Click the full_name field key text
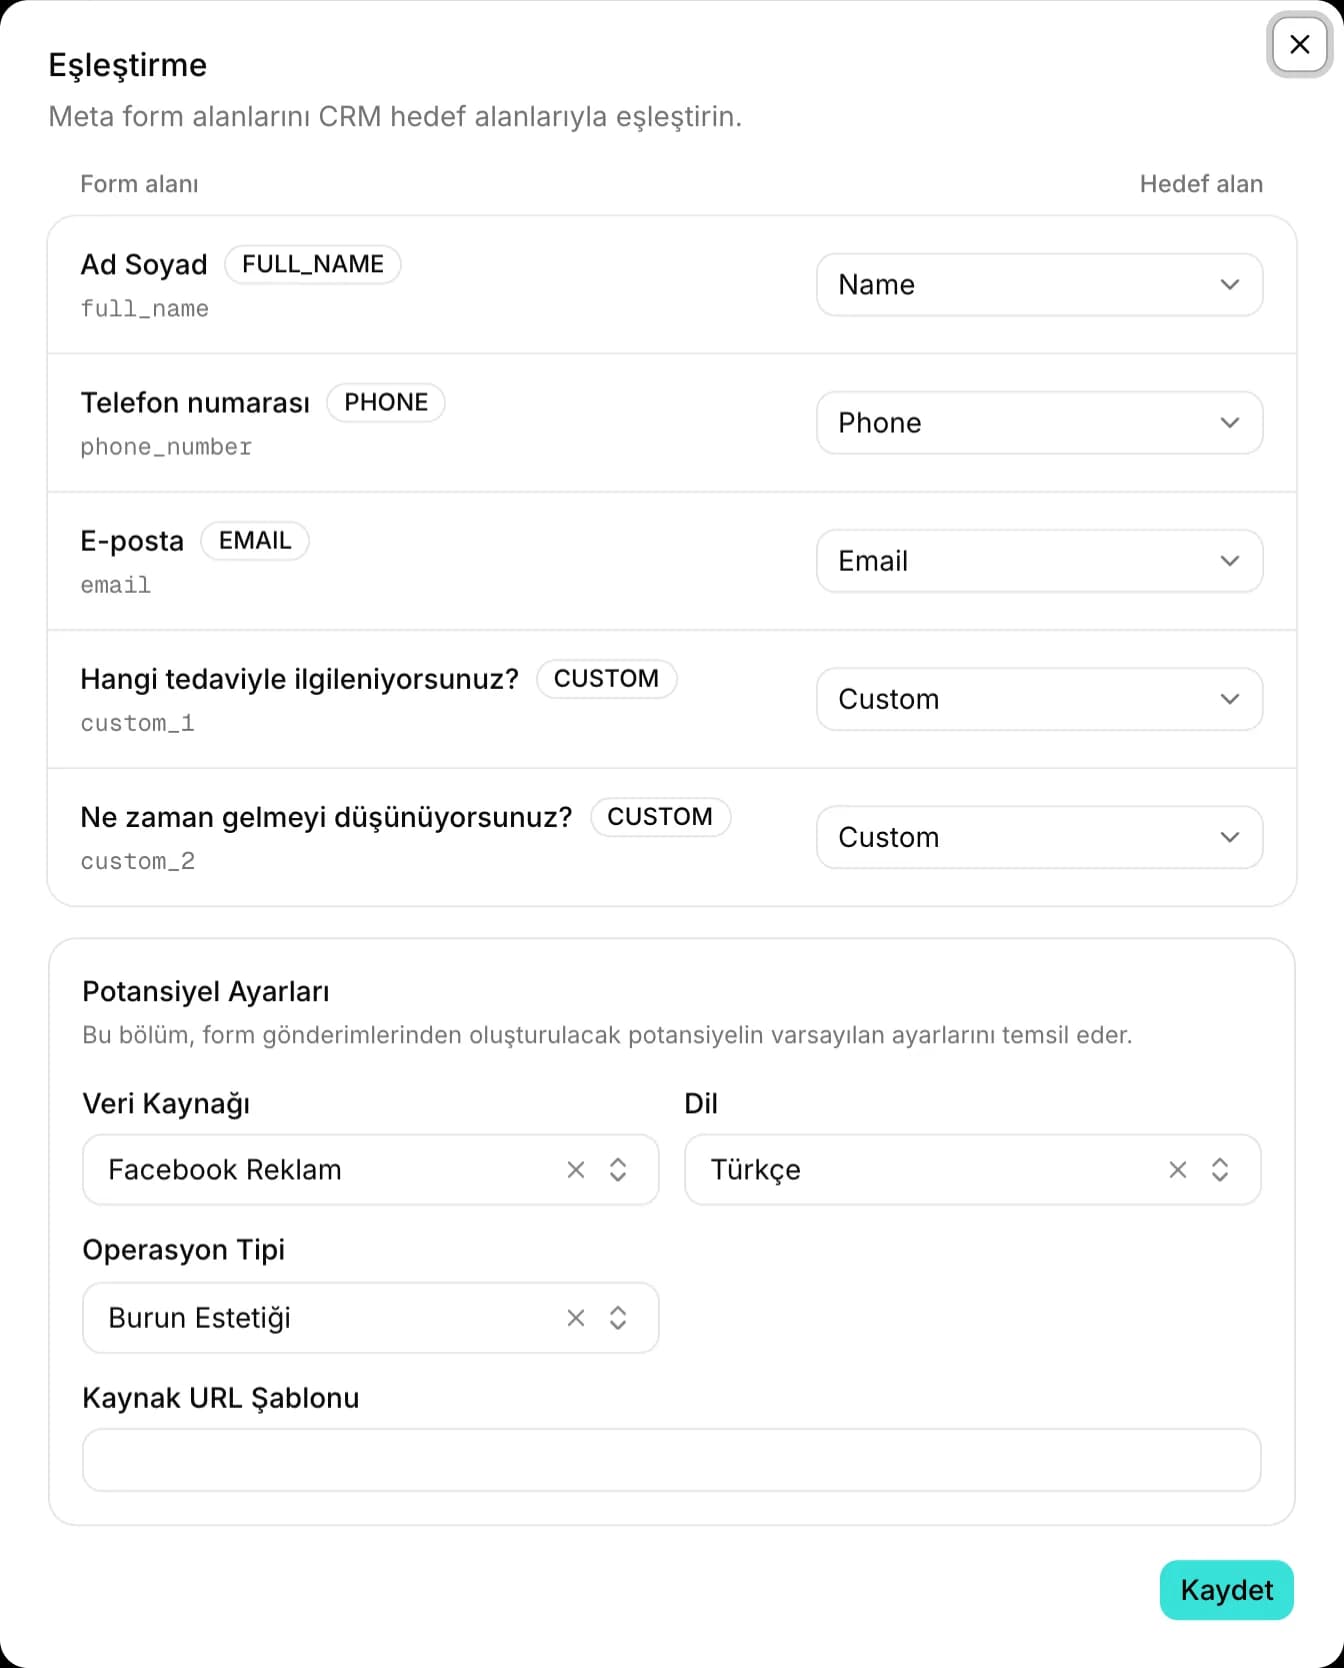Screen dimensions: 1344x1668 [145, 309]
